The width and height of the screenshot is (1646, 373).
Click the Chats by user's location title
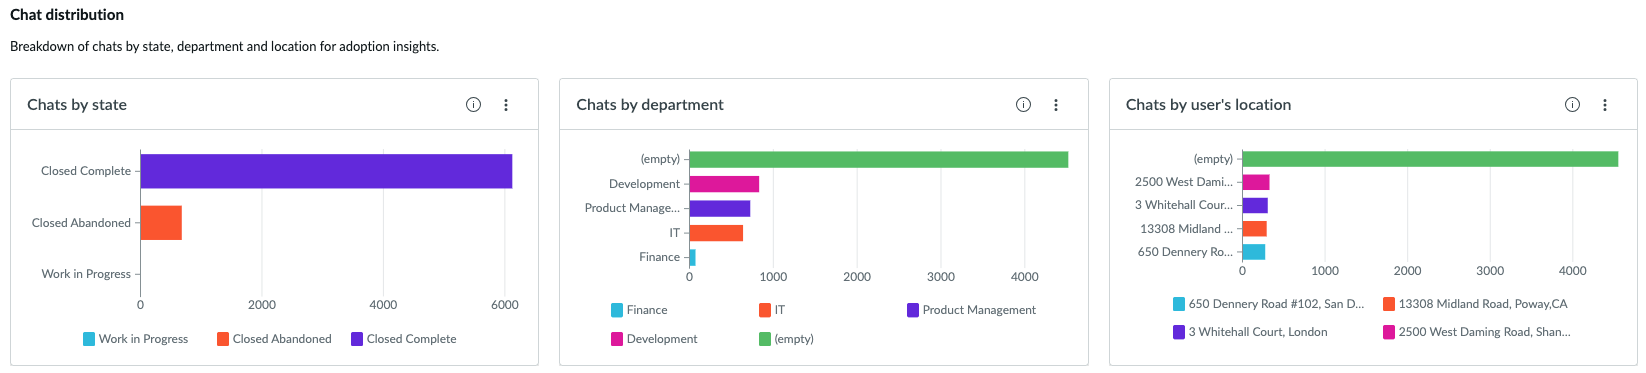(x=1208, y=105)
